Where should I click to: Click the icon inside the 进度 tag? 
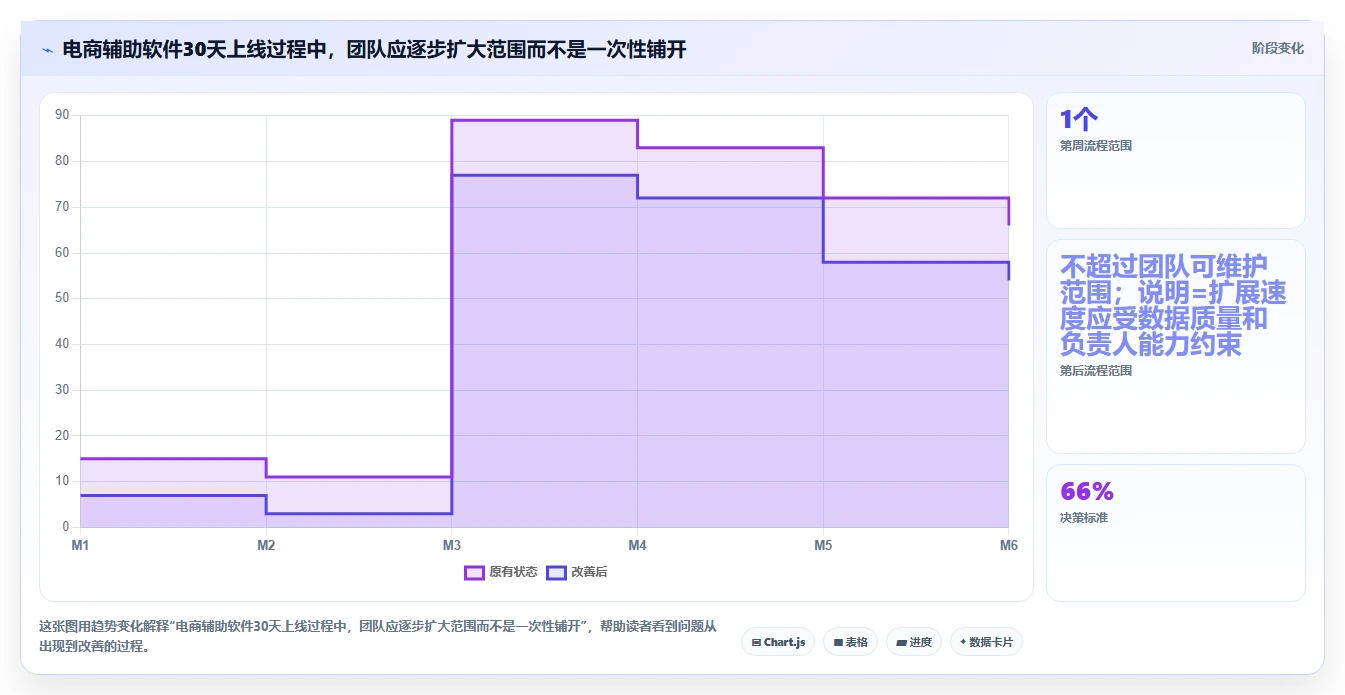901,642
